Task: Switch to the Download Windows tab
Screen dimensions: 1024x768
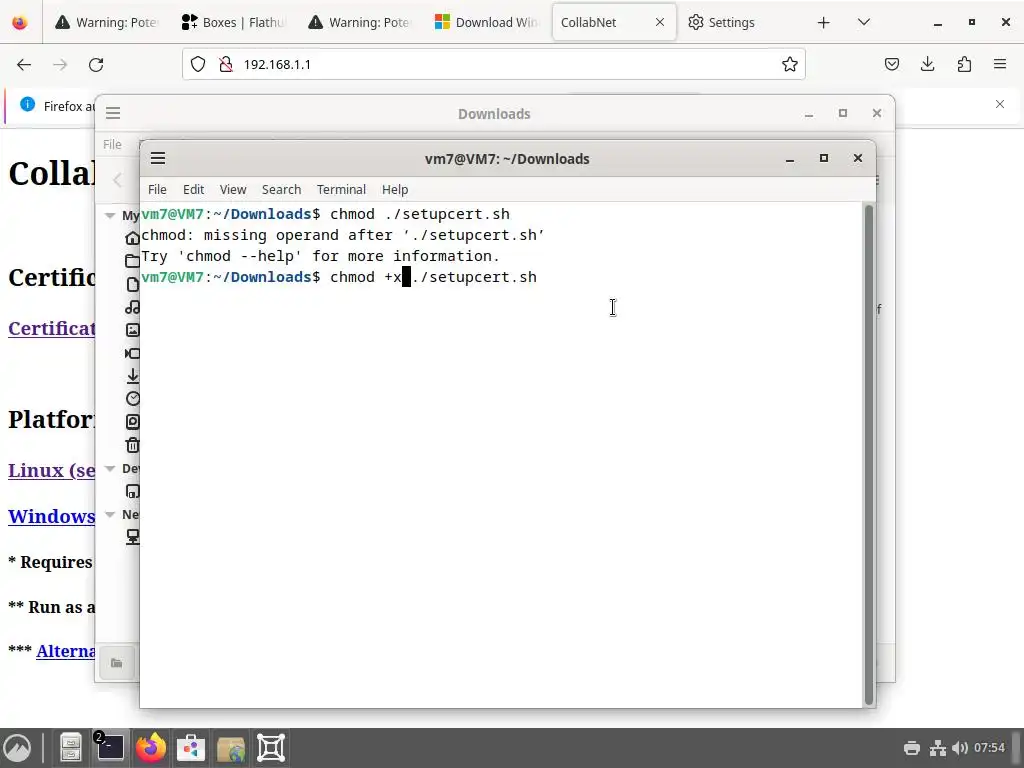Action: point(486,22)
